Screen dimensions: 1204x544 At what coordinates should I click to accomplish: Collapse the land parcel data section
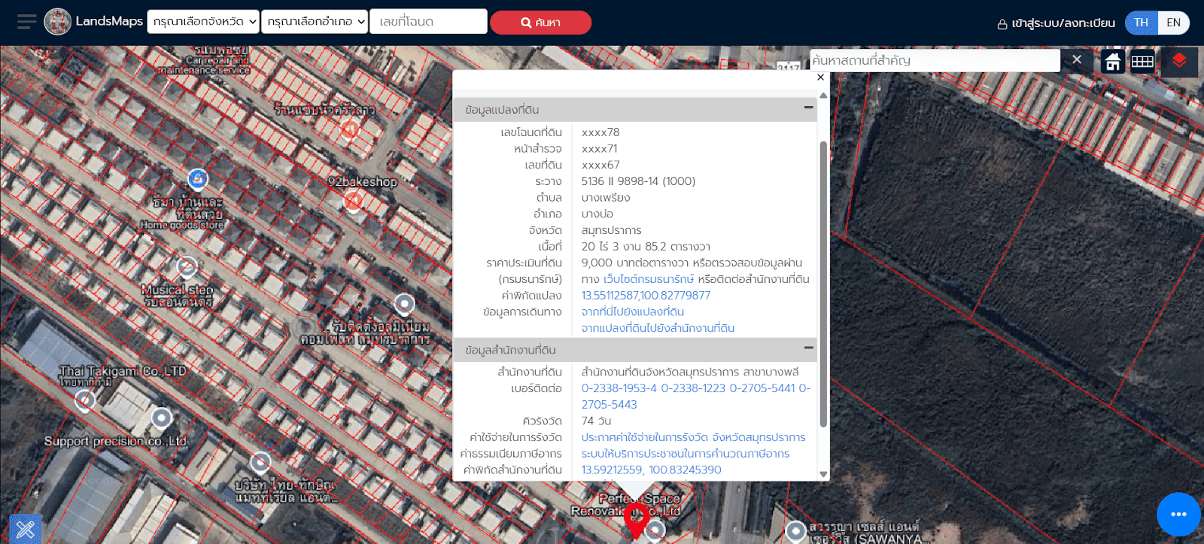pos(808,107)
